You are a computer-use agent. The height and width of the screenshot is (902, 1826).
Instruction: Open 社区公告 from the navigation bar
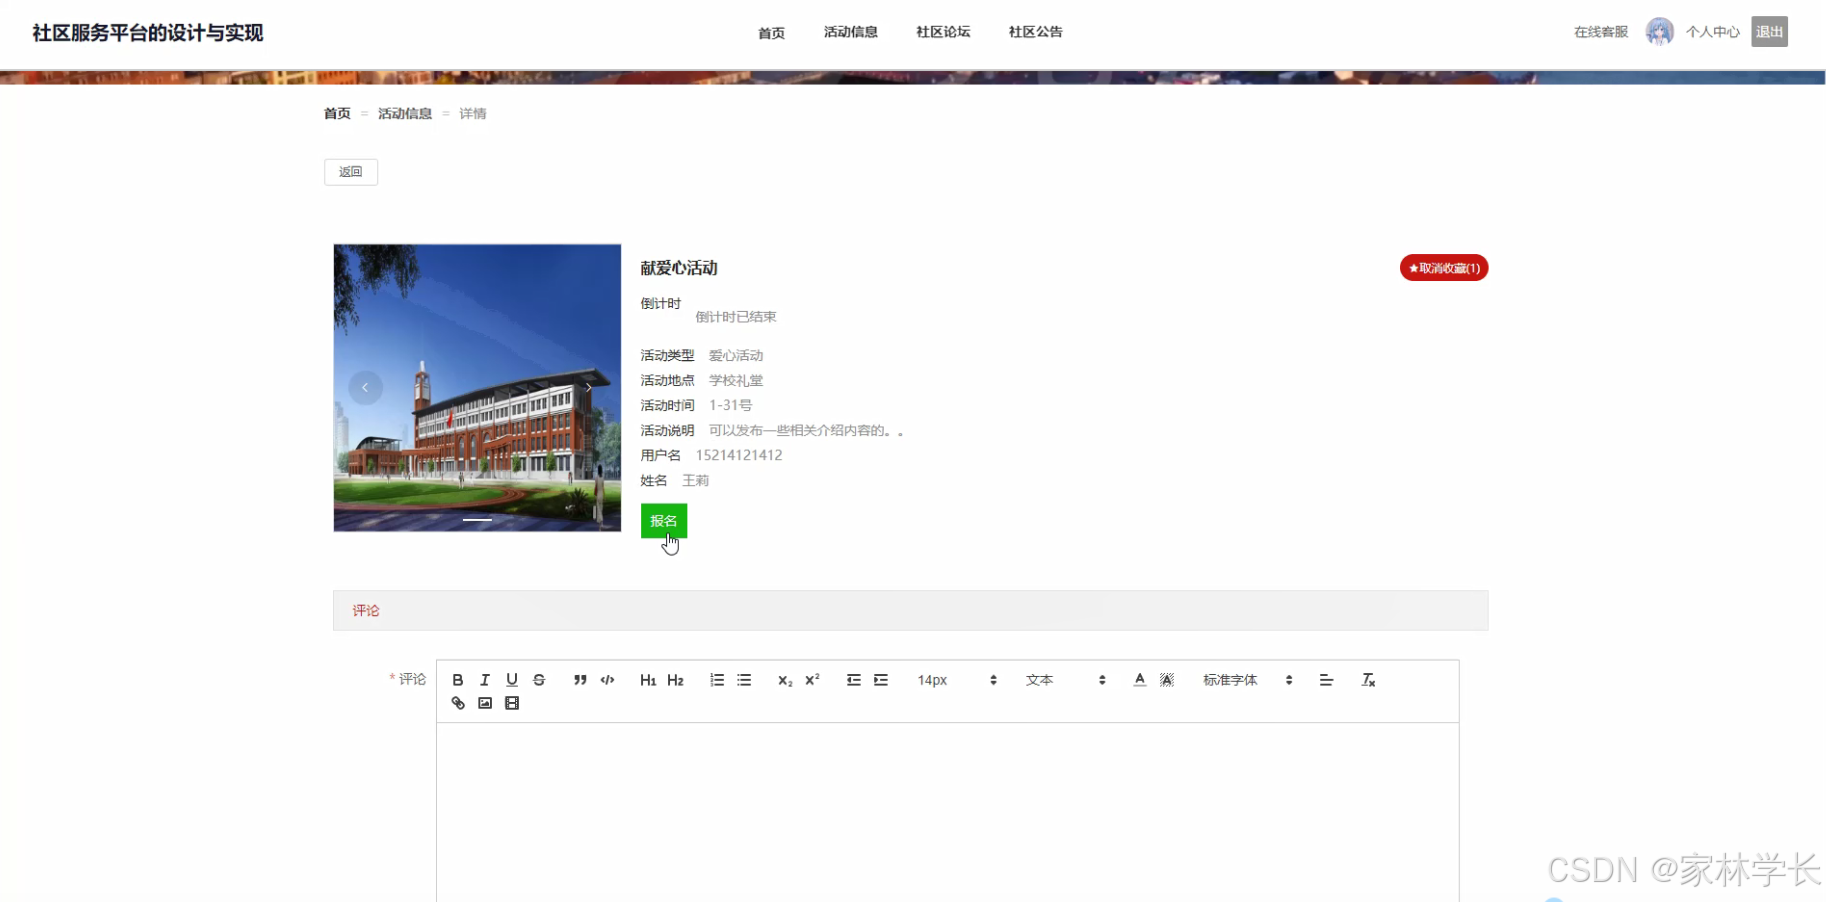pos(1035,31)
